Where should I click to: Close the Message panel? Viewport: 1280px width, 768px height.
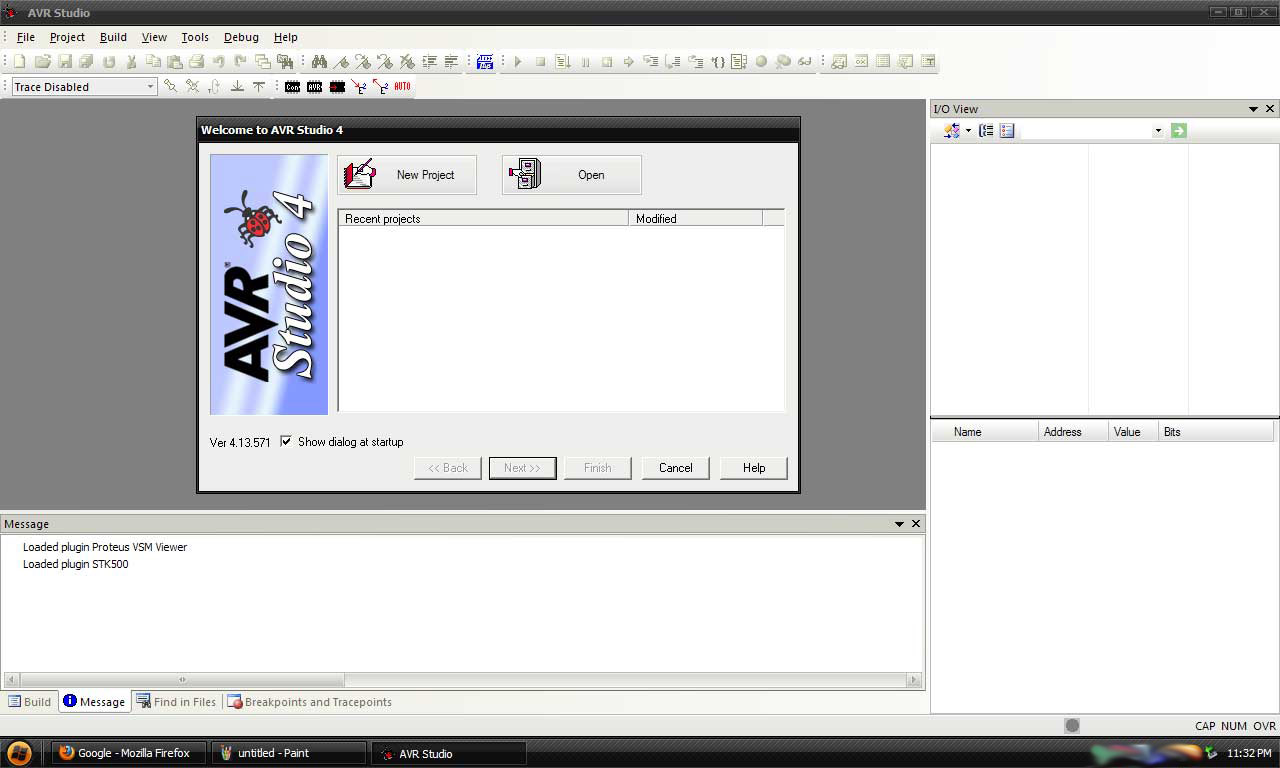coord(916,524)
